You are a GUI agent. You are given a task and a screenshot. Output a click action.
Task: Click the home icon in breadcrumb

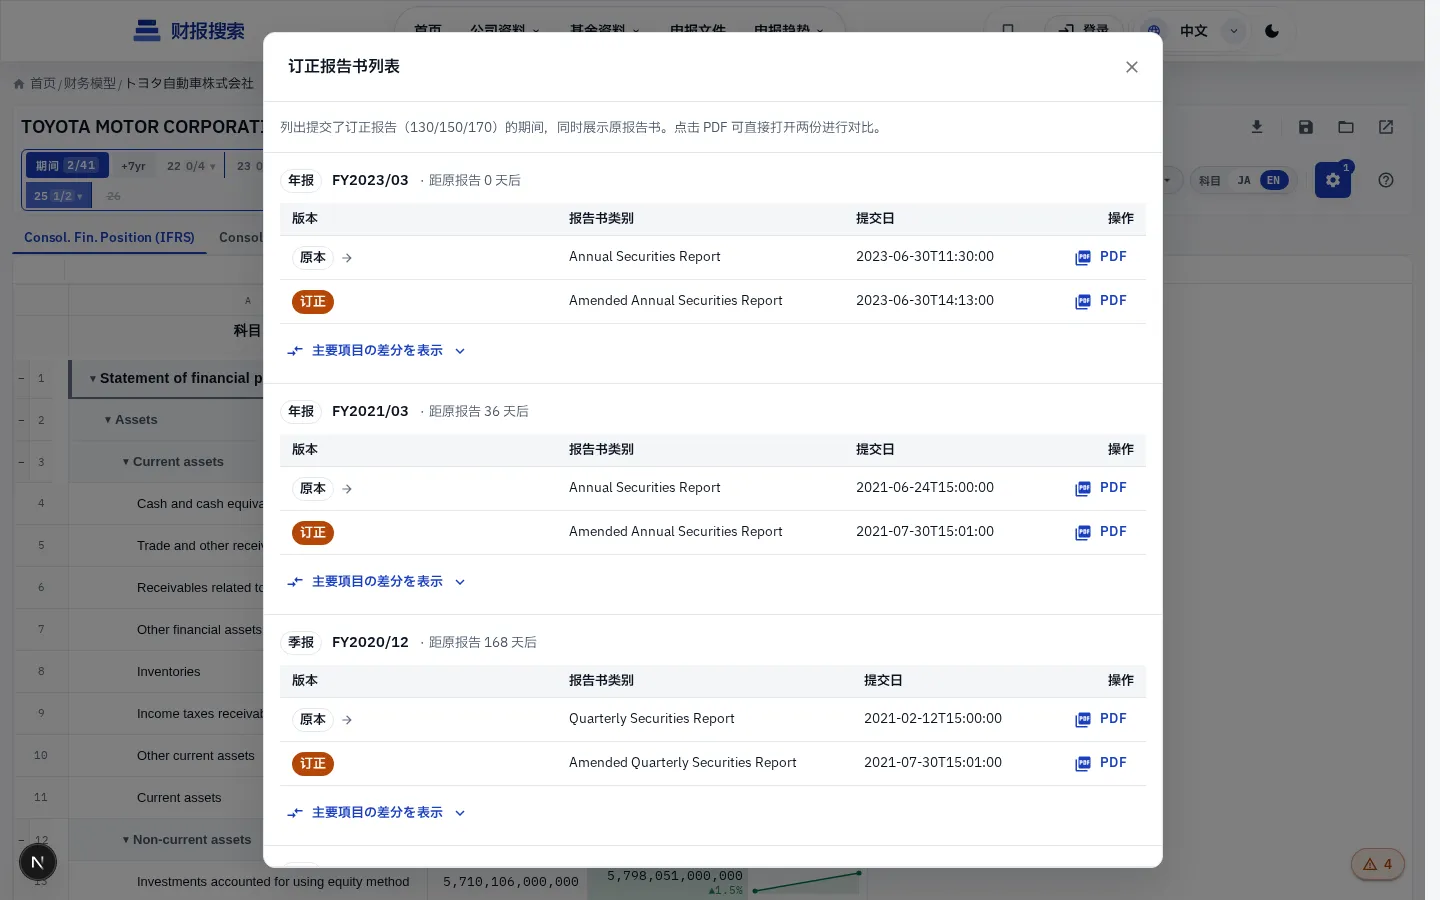pyautogui.click(x=19, y=84)
